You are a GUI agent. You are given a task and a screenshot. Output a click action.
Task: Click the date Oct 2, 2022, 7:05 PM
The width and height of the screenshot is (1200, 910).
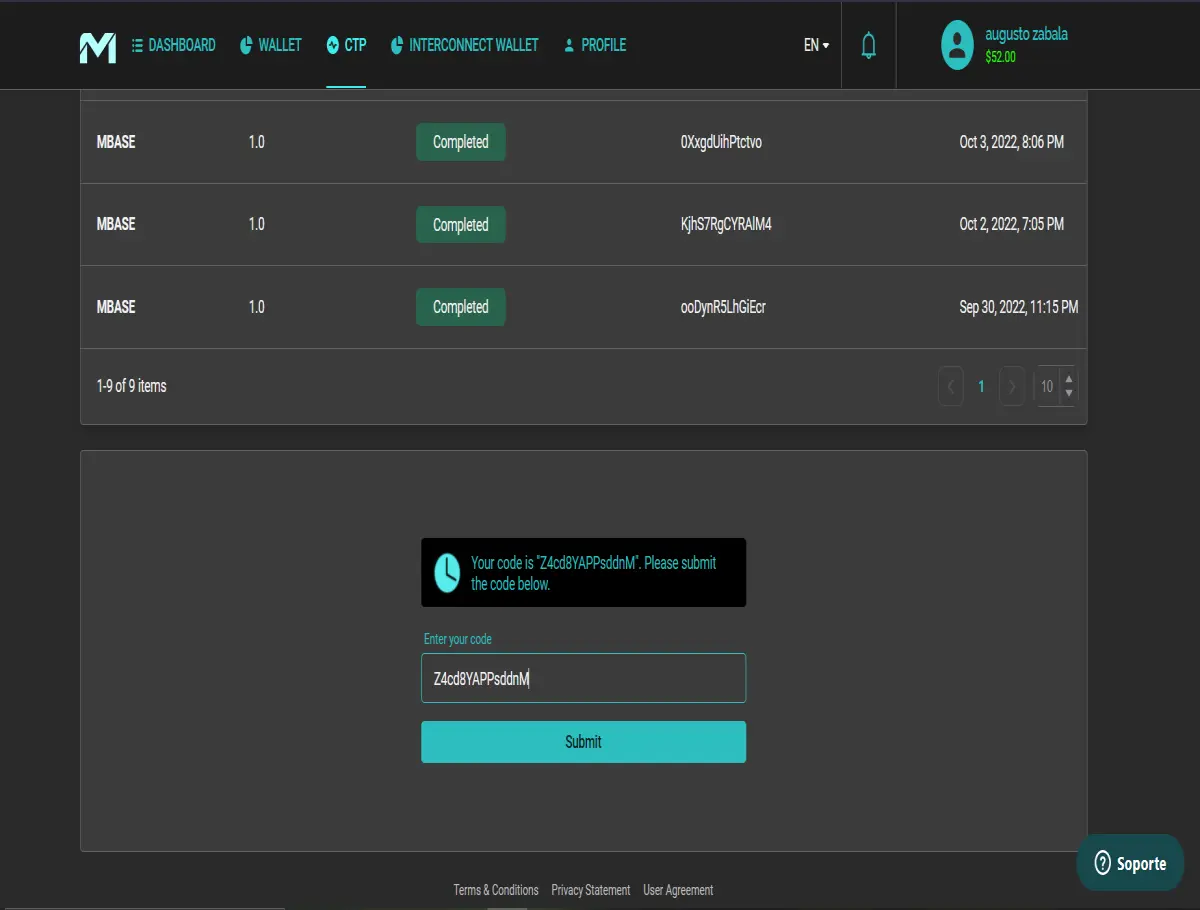1012,224
